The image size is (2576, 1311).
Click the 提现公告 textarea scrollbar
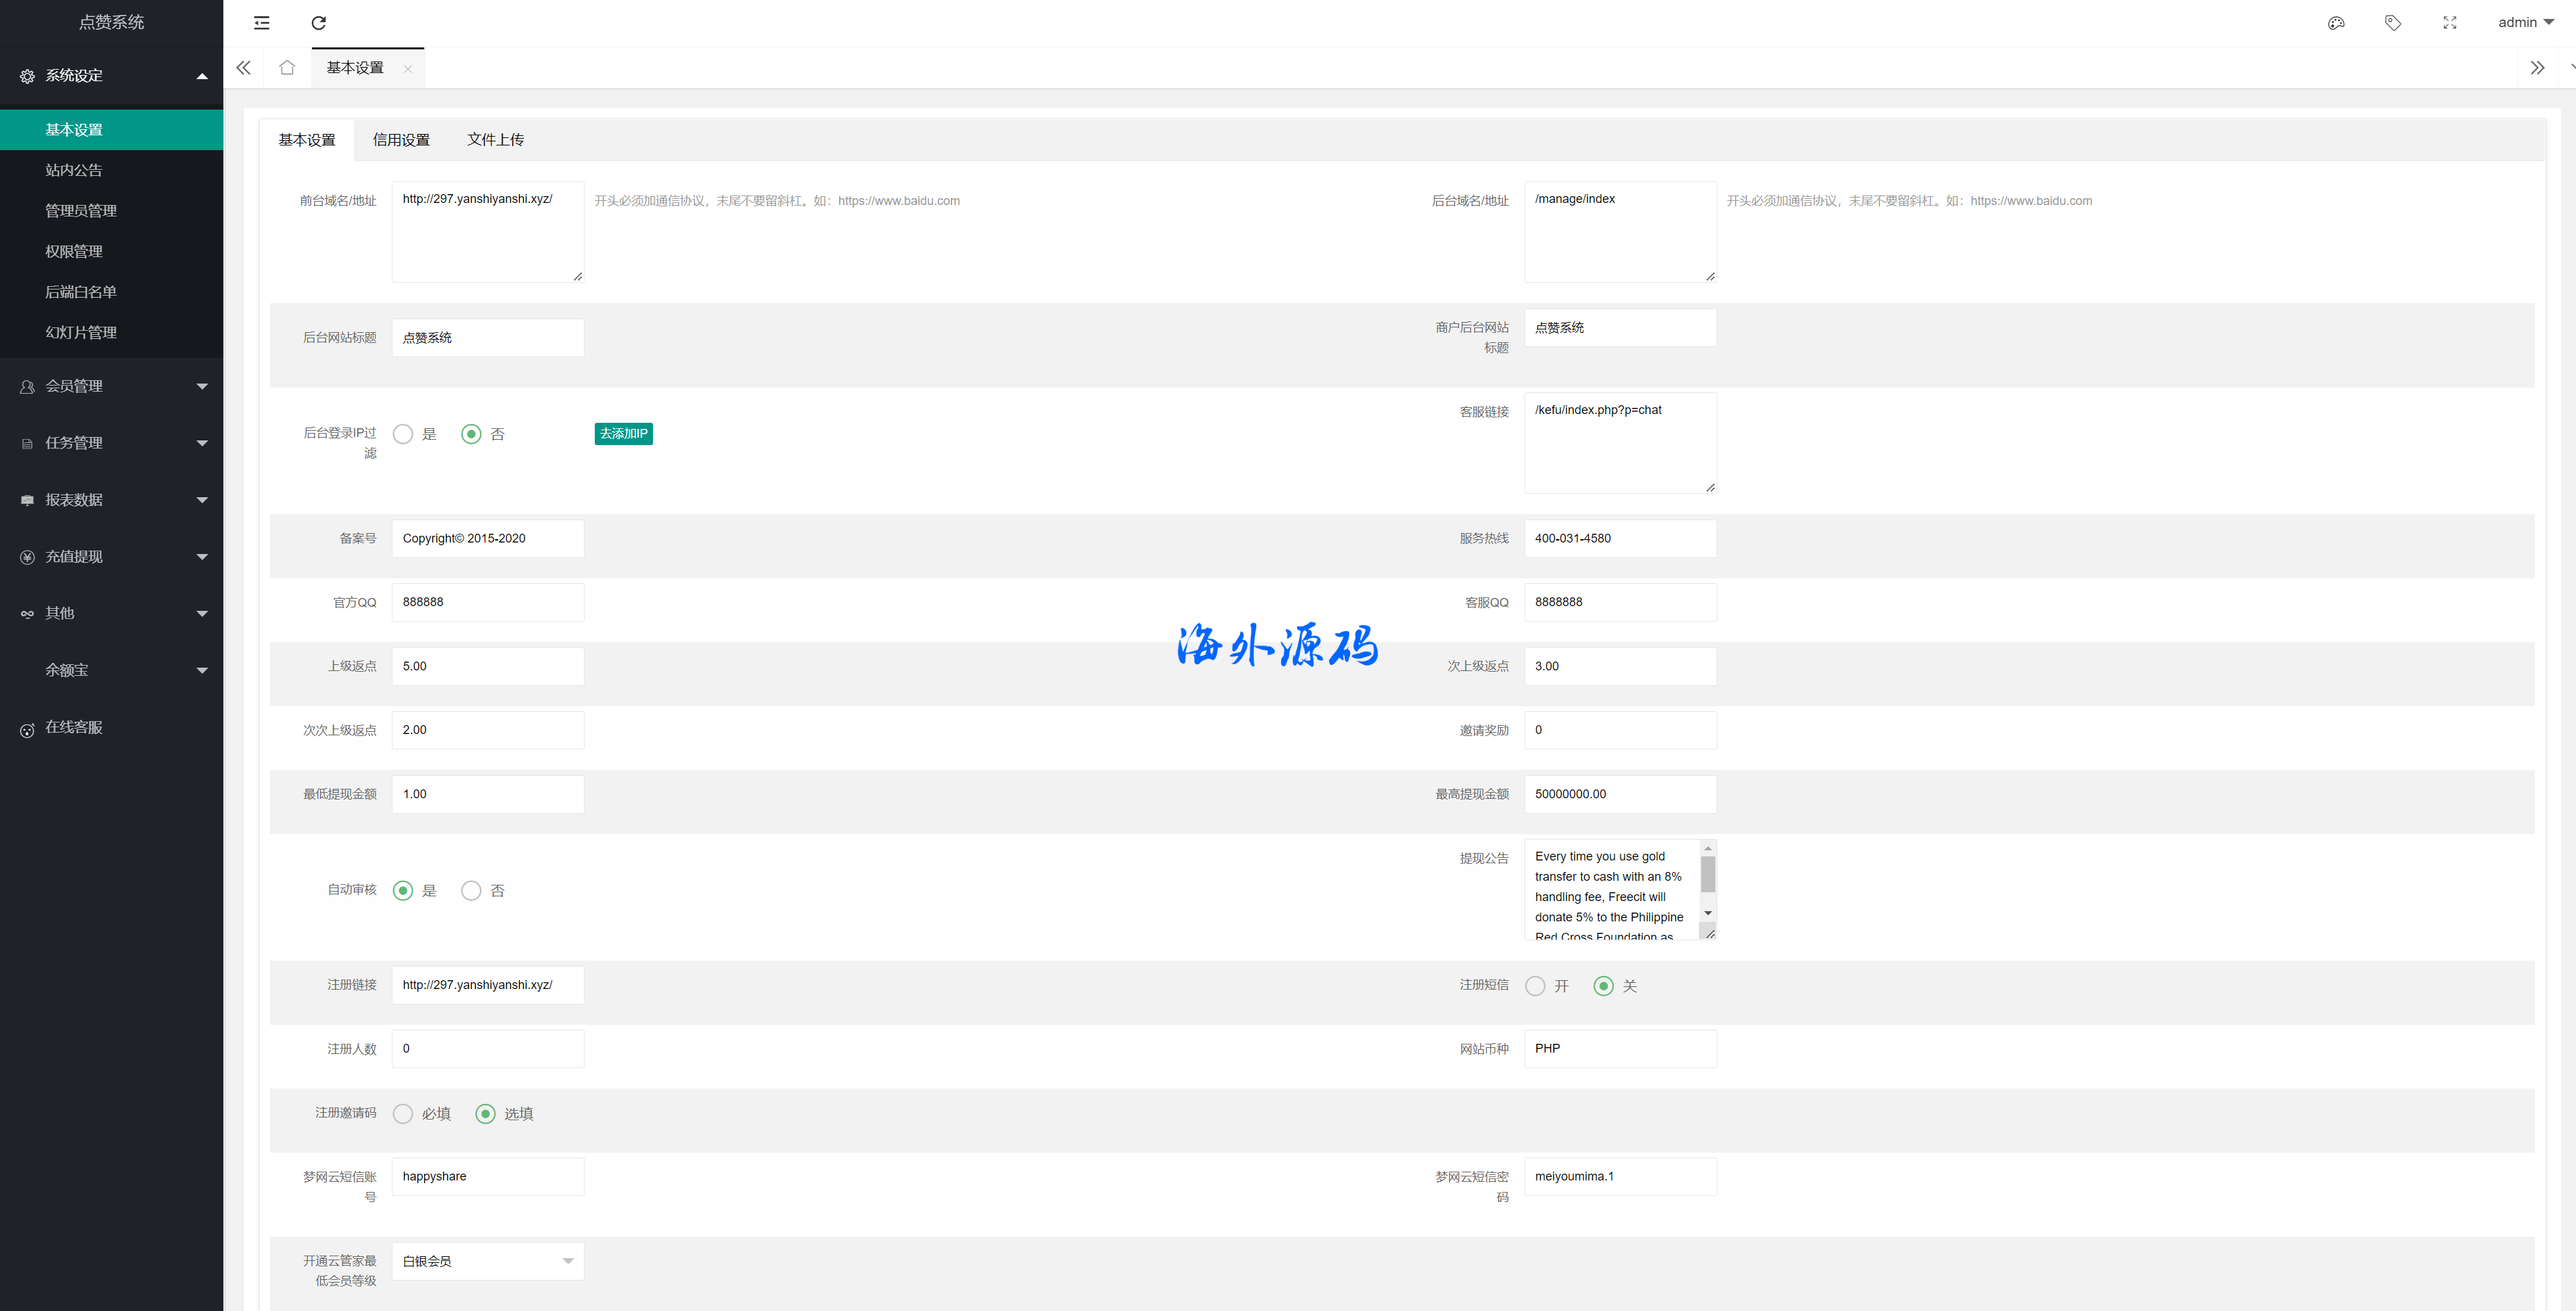click(1708, 875)
